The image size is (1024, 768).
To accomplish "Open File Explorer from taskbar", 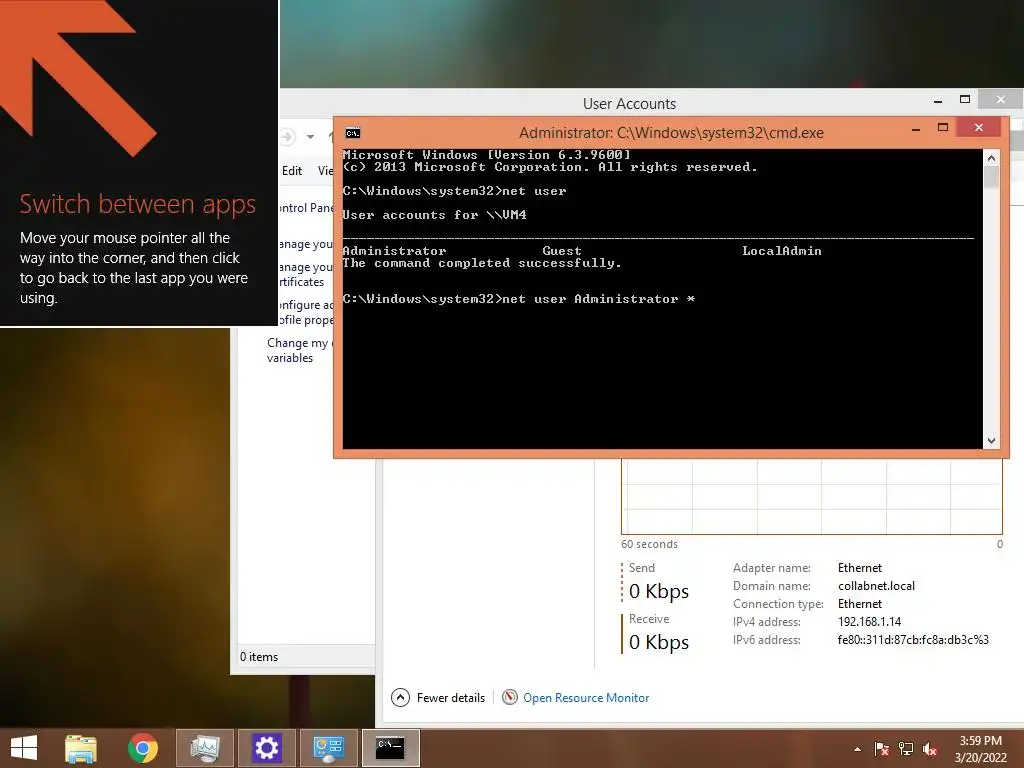I will click(x=81, y=748).
